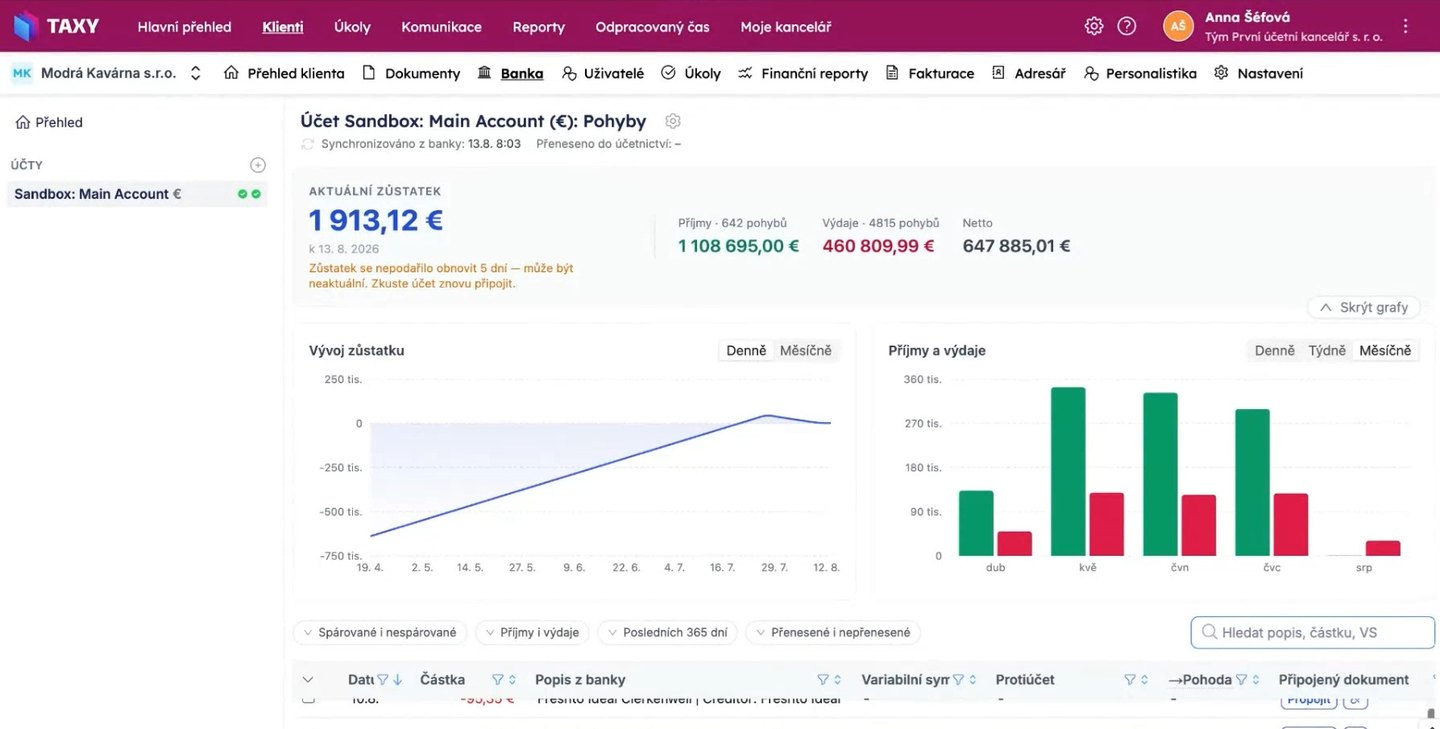Select Sandbox: Main Account € in sidebar
Viewport: 1440px width, 729px height.
pos(137,194)
